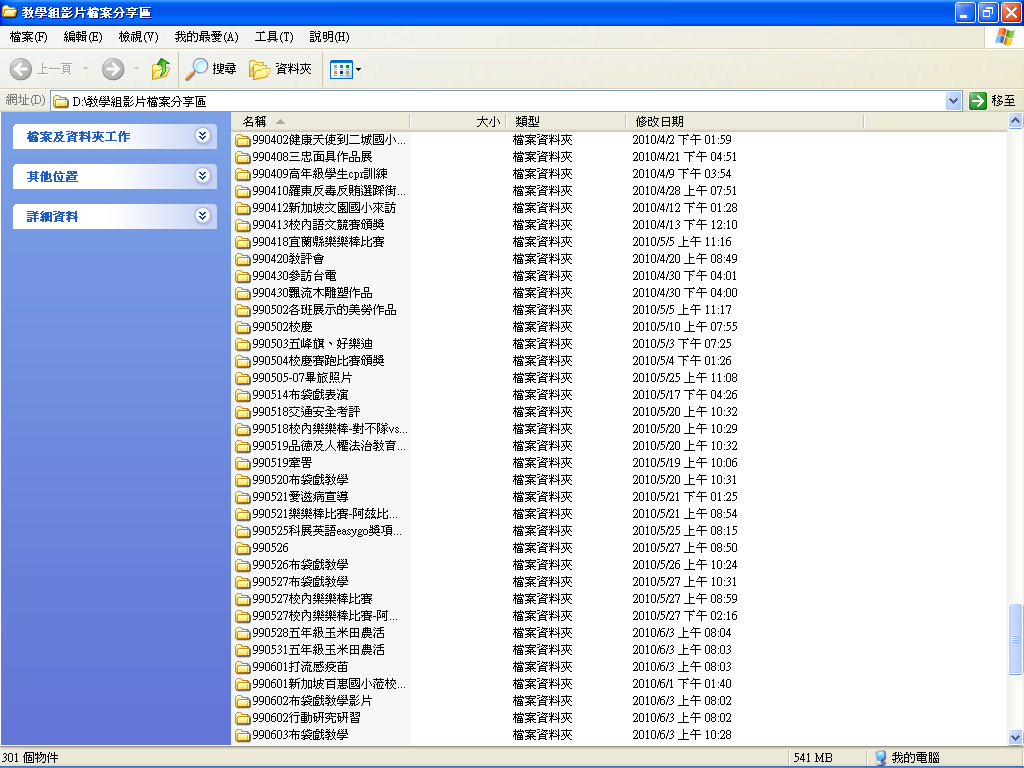The height and width of the screenshot is (768, 1024).
Task: Expand the 其他位置 panel
Action: click(203, 176)
